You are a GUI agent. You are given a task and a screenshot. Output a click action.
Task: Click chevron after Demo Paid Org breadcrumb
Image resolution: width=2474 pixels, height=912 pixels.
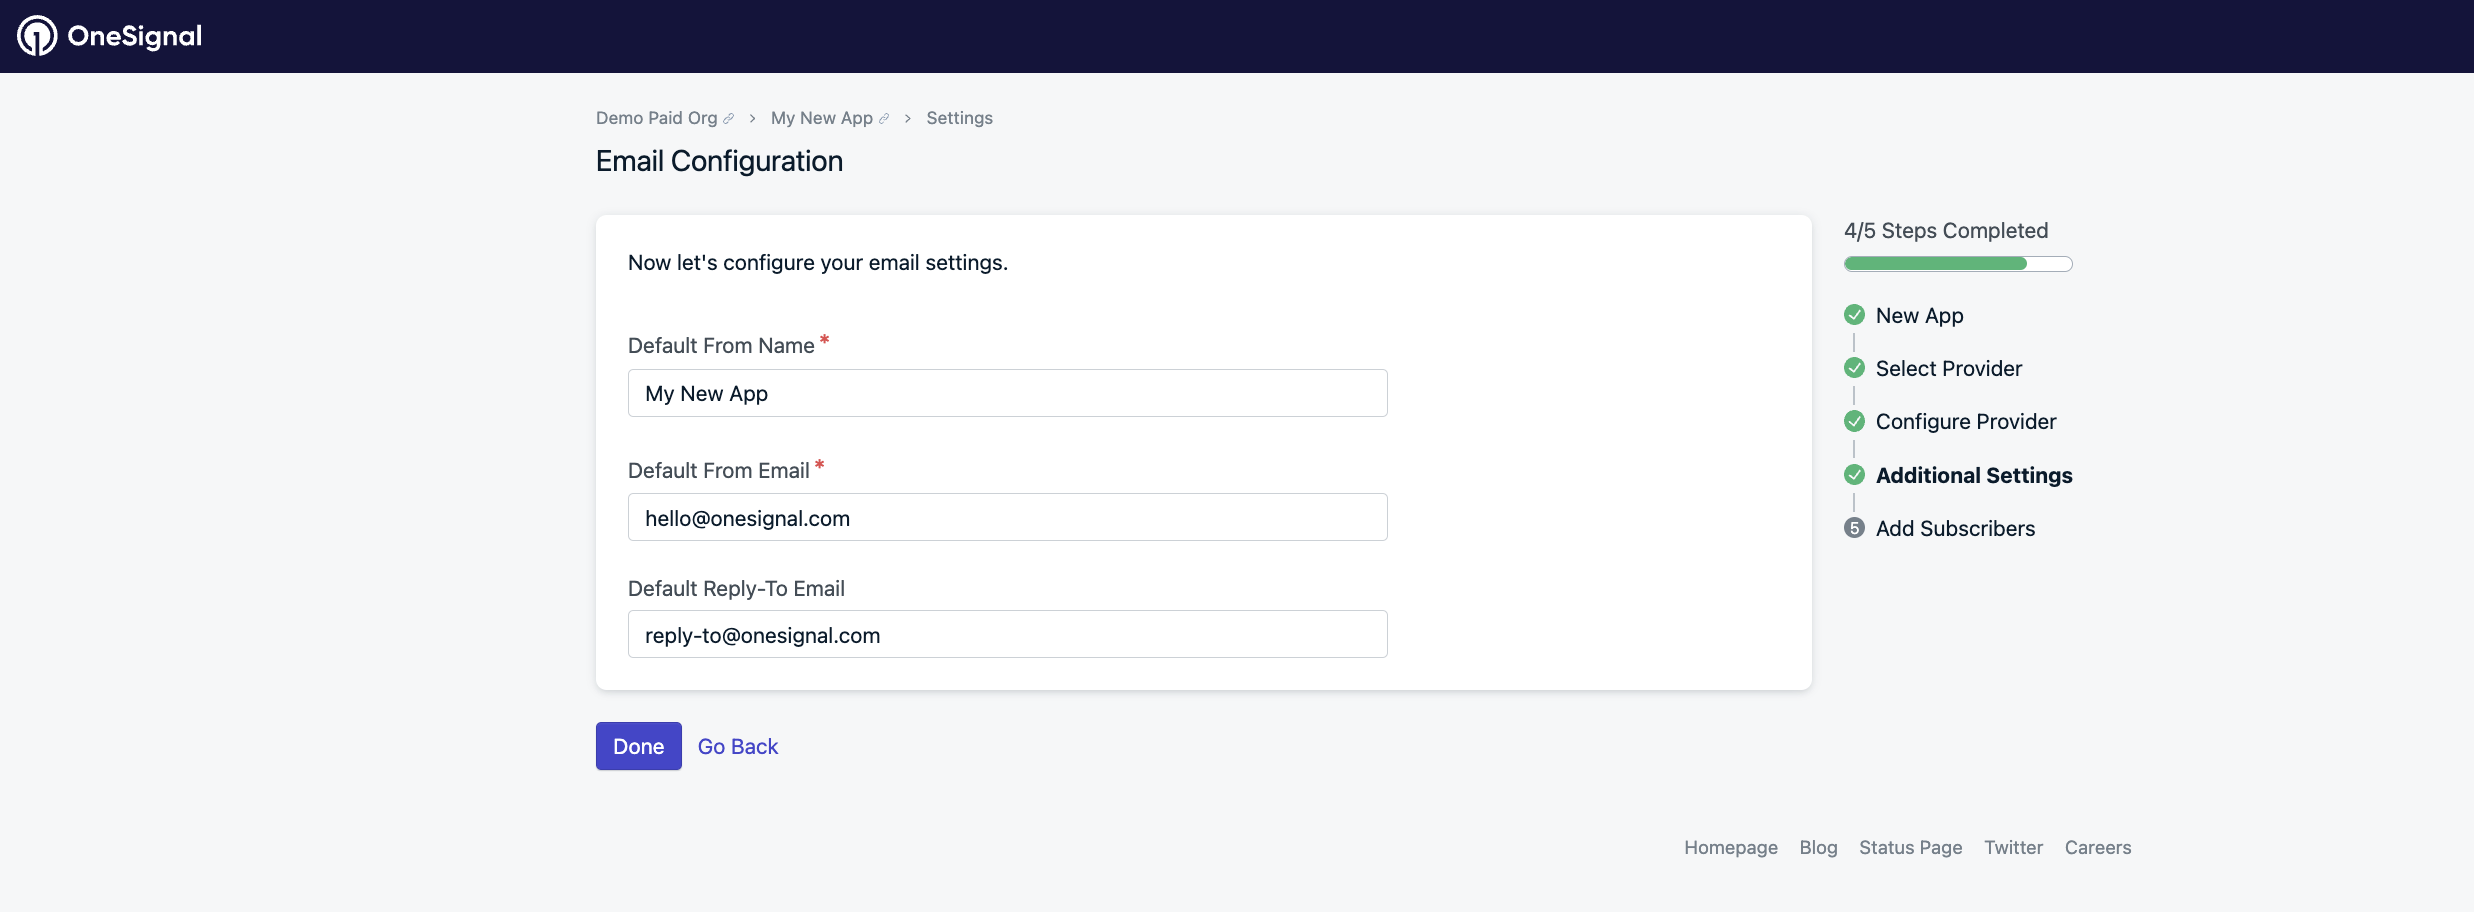pos(752,118)
